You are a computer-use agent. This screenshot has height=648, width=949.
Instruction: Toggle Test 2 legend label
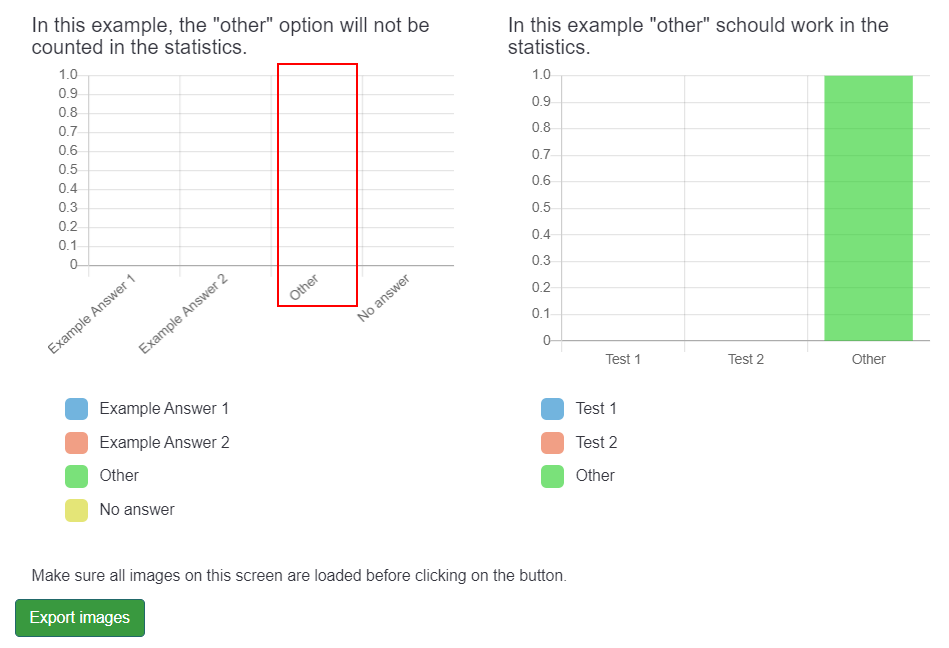point(596,443)
